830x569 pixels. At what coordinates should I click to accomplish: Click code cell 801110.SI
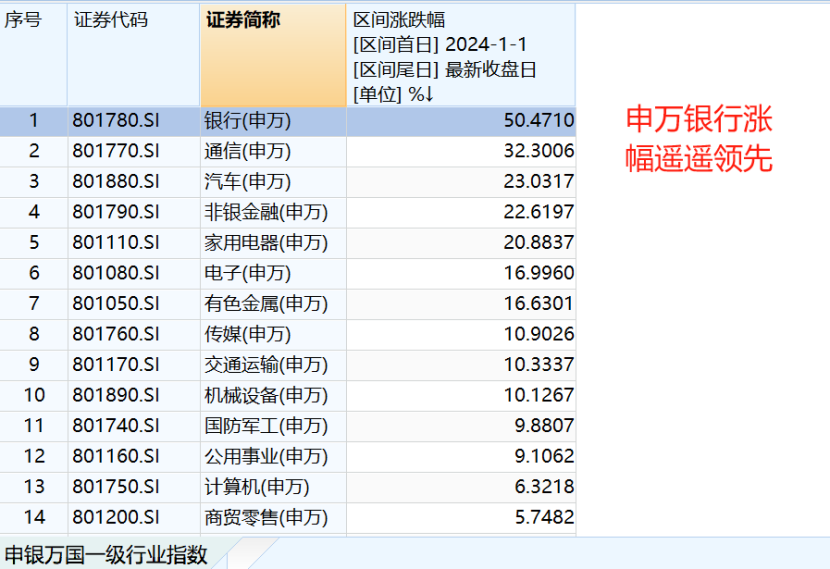click(134, 243)
